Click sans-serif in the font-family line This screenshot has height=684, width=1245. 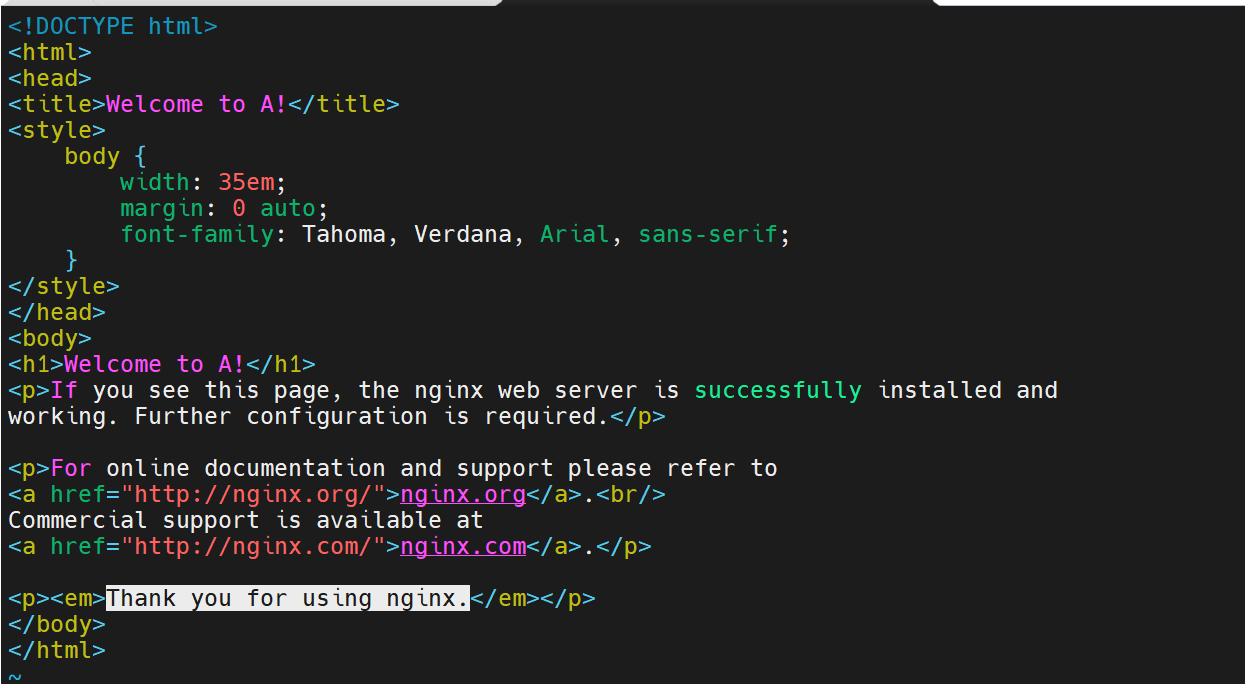[708, 234]
